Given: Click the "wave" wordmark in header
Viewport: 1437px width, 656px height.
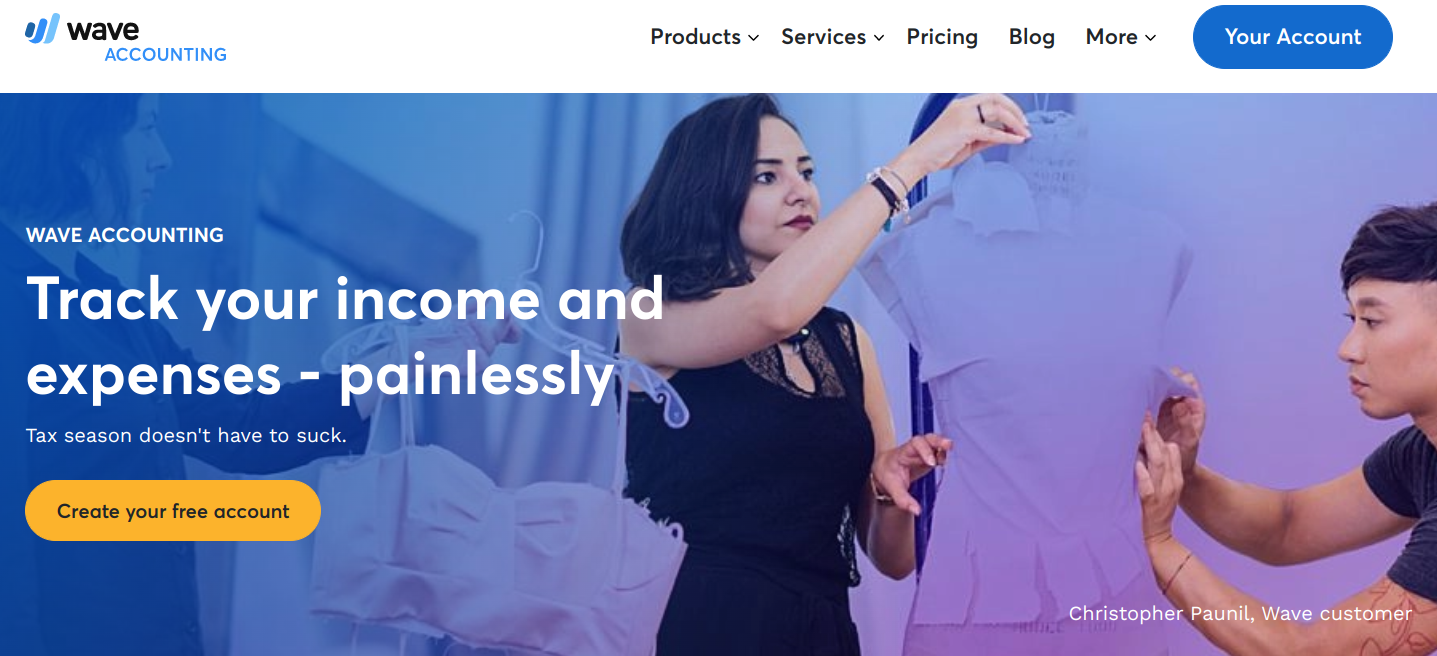Looking at the screenshot, I should click(x=103, y=29).
